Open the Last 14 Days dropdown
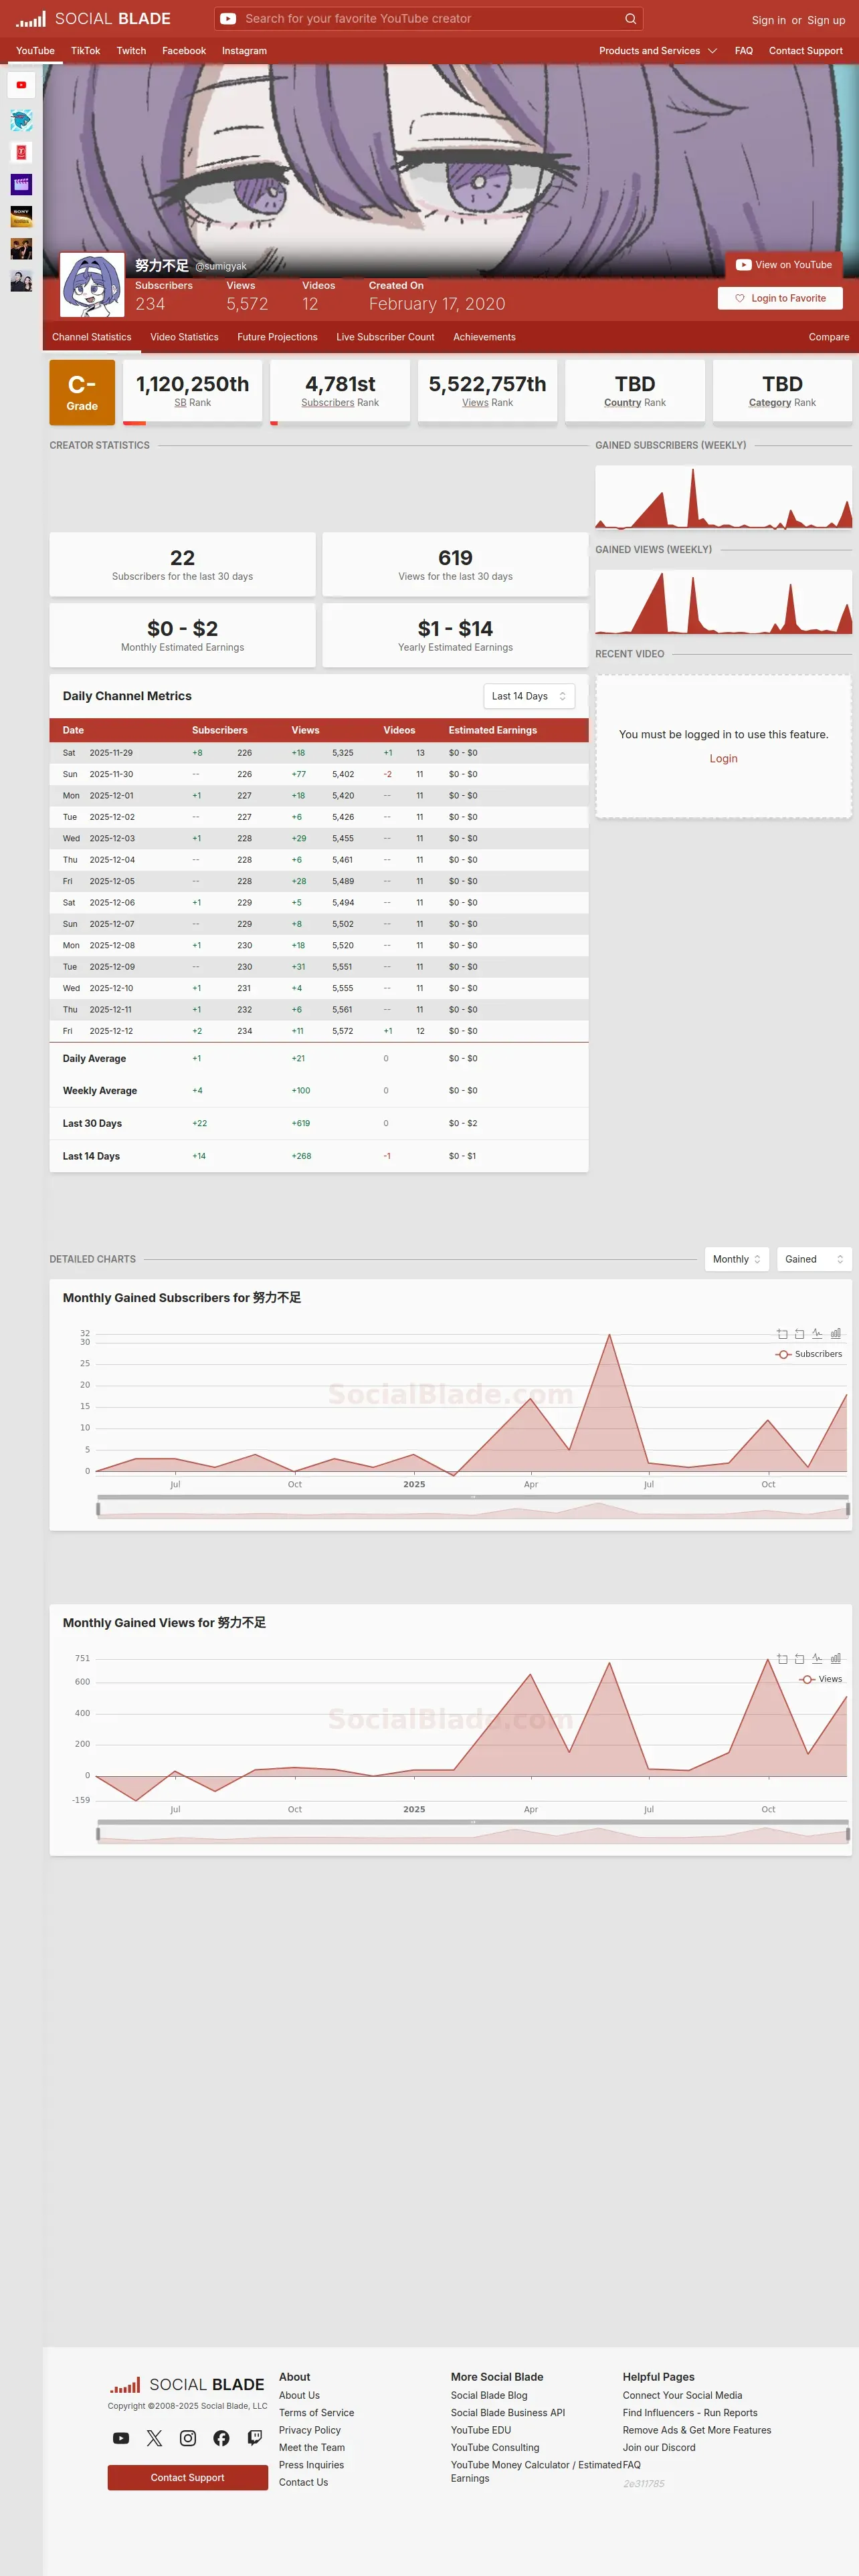The width and height of the screenshot is (859, 2576). [x=529, y=696]
